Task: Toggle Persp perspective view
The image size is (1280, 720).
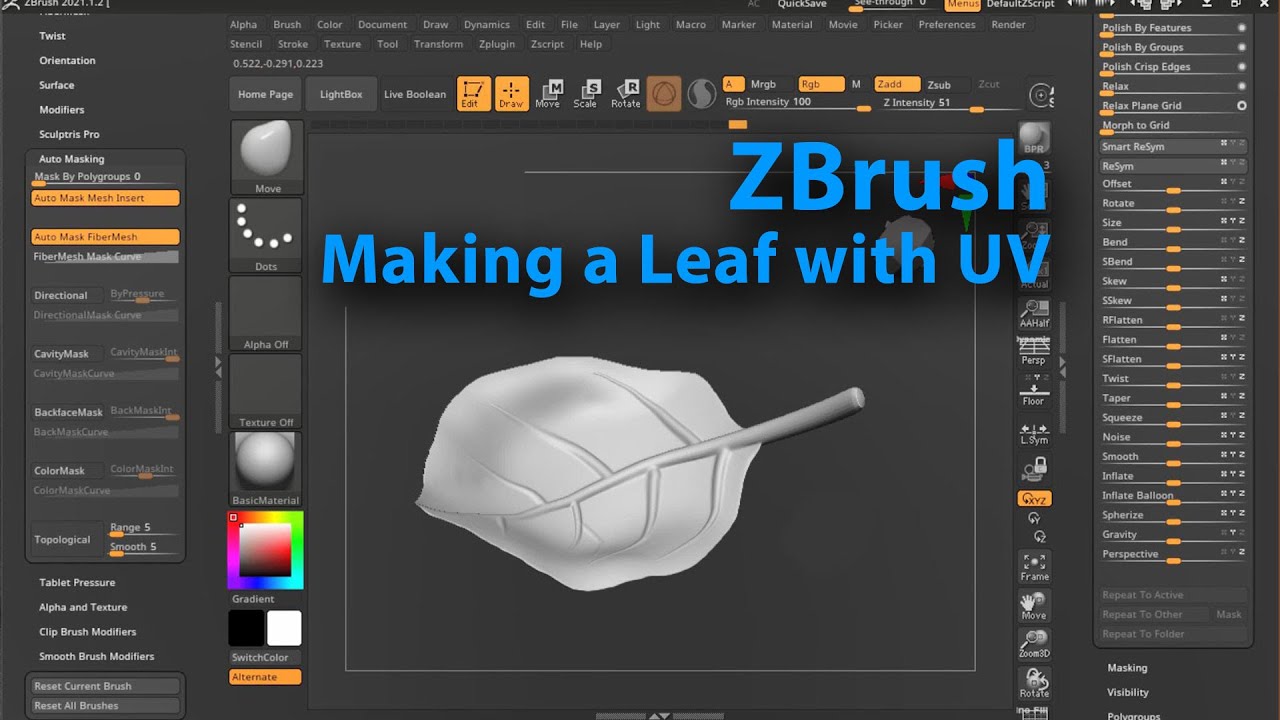Action: pyautogui.click(x=1034, y=353)
